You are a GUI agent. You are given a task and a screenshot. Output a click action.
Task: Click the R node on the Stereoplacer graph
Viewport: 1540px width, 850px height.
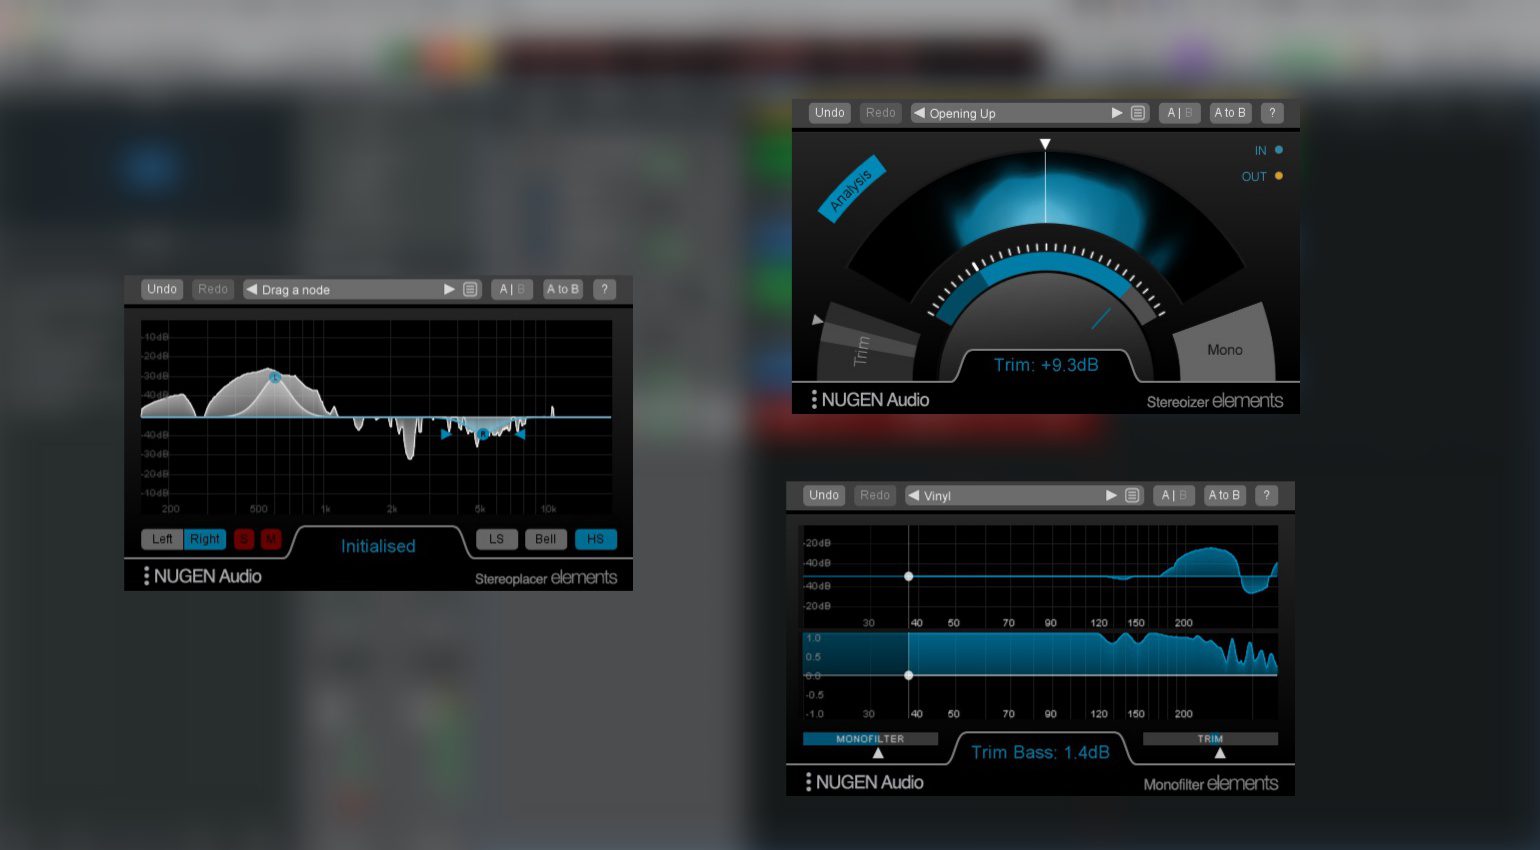[x=483, y=434]
